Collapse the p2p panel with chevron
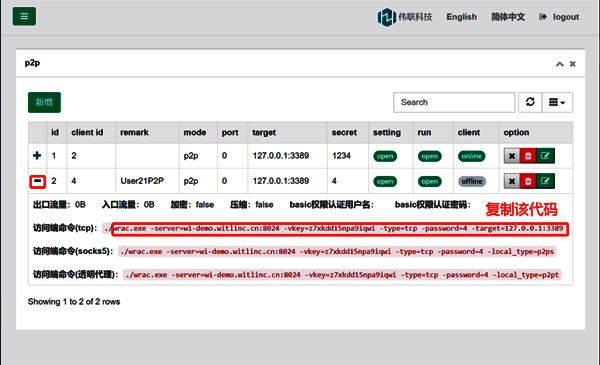Screen dimensions: 600x365 click(559, 64)
